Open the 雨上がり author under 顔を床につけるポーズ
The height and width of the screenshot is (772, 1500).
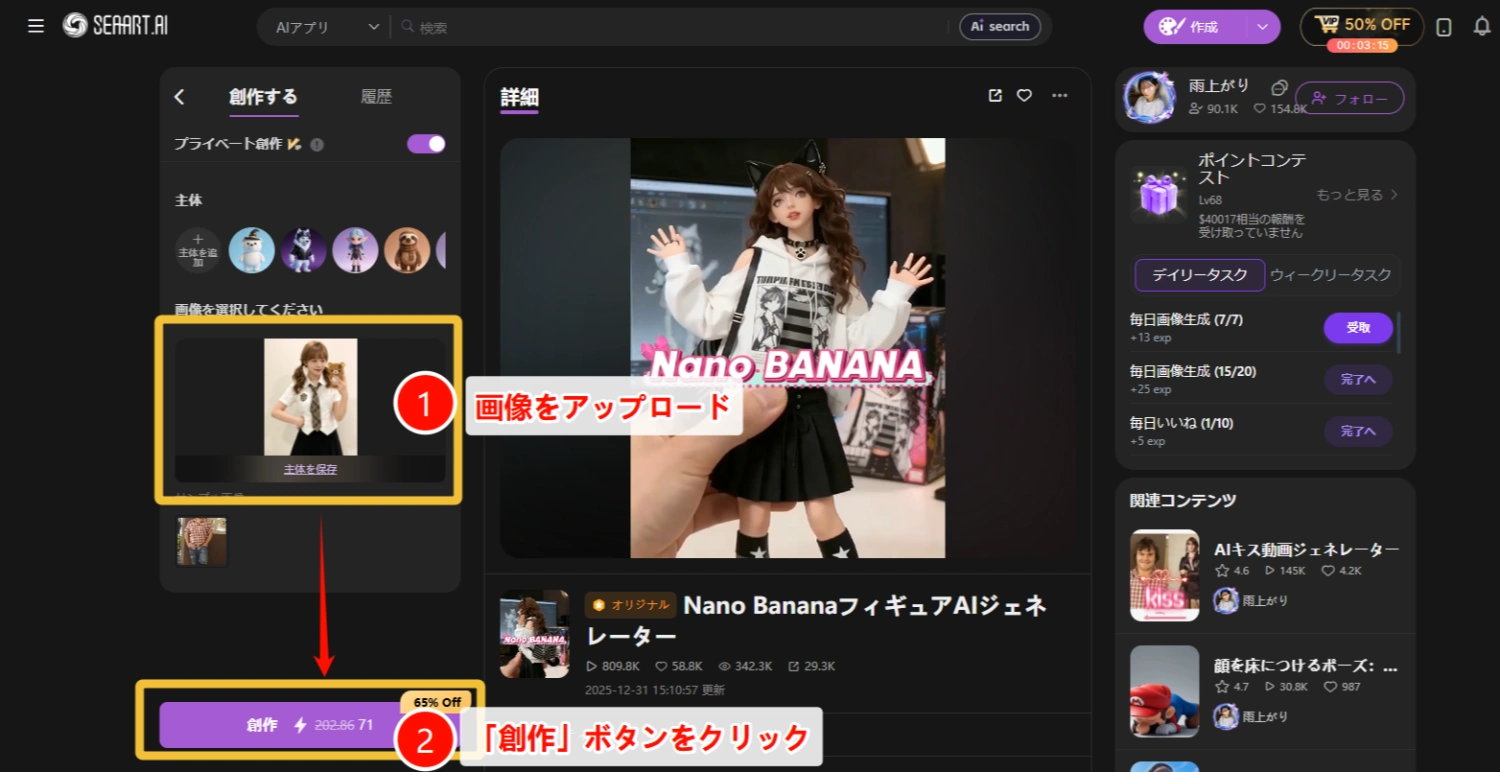tap(1250, 716)
